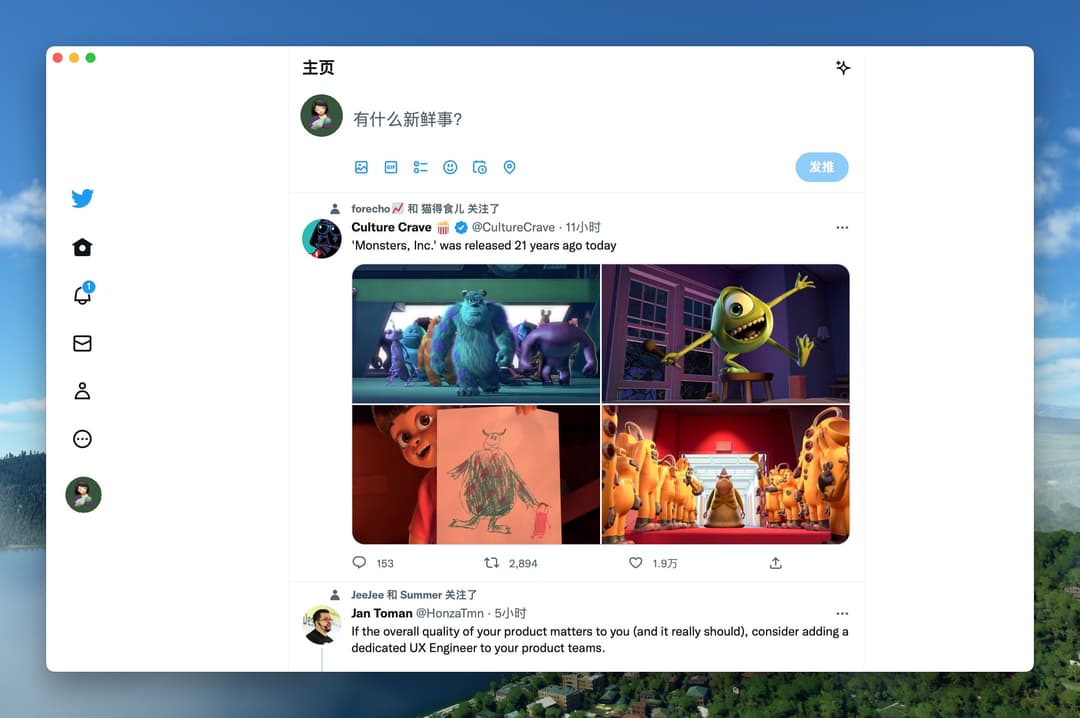
Task: Insert a GIF into the tweet
Action: [x=391, y=167]
